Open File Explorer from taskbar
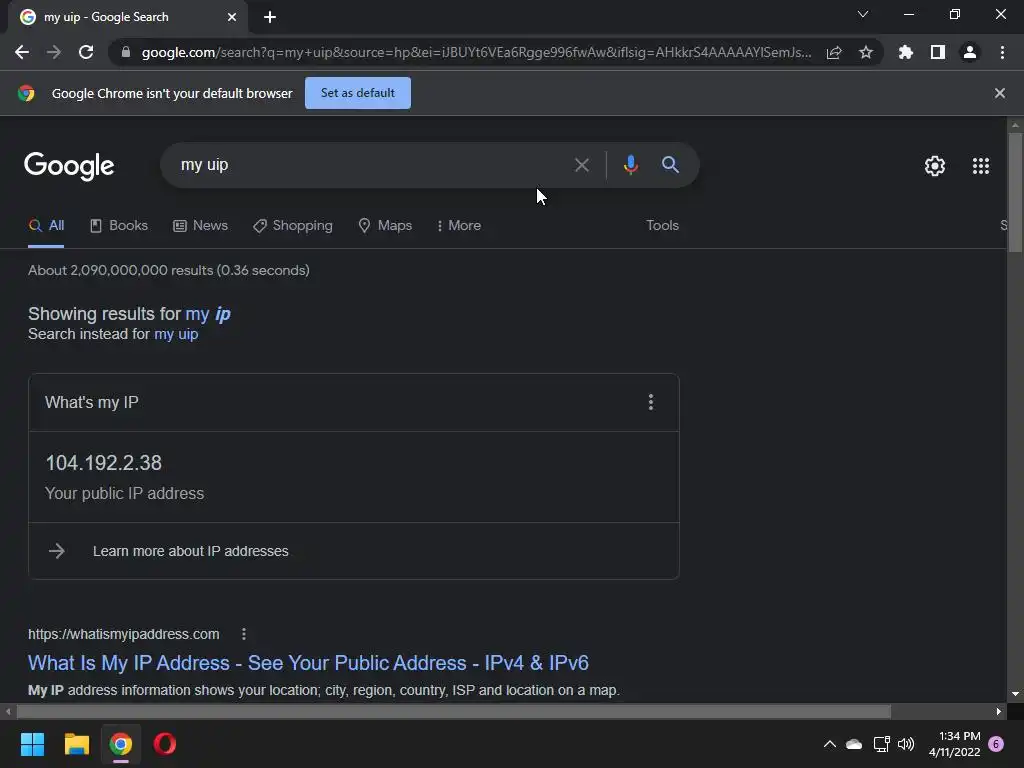 [76, 744]
